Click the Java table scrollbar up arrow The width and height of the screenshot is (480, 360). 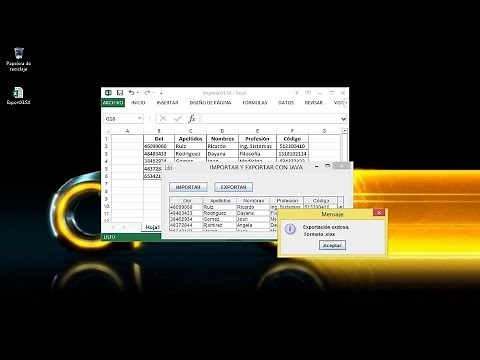pyautogui.click(x=340, y=207)
